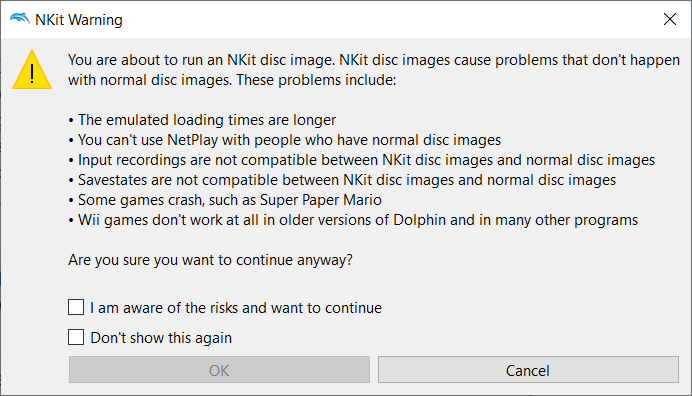The width and height of the screenshot is (692, 396).
Task: Click the Super Paper Mario crash line
Action: [x=225, y=200]
